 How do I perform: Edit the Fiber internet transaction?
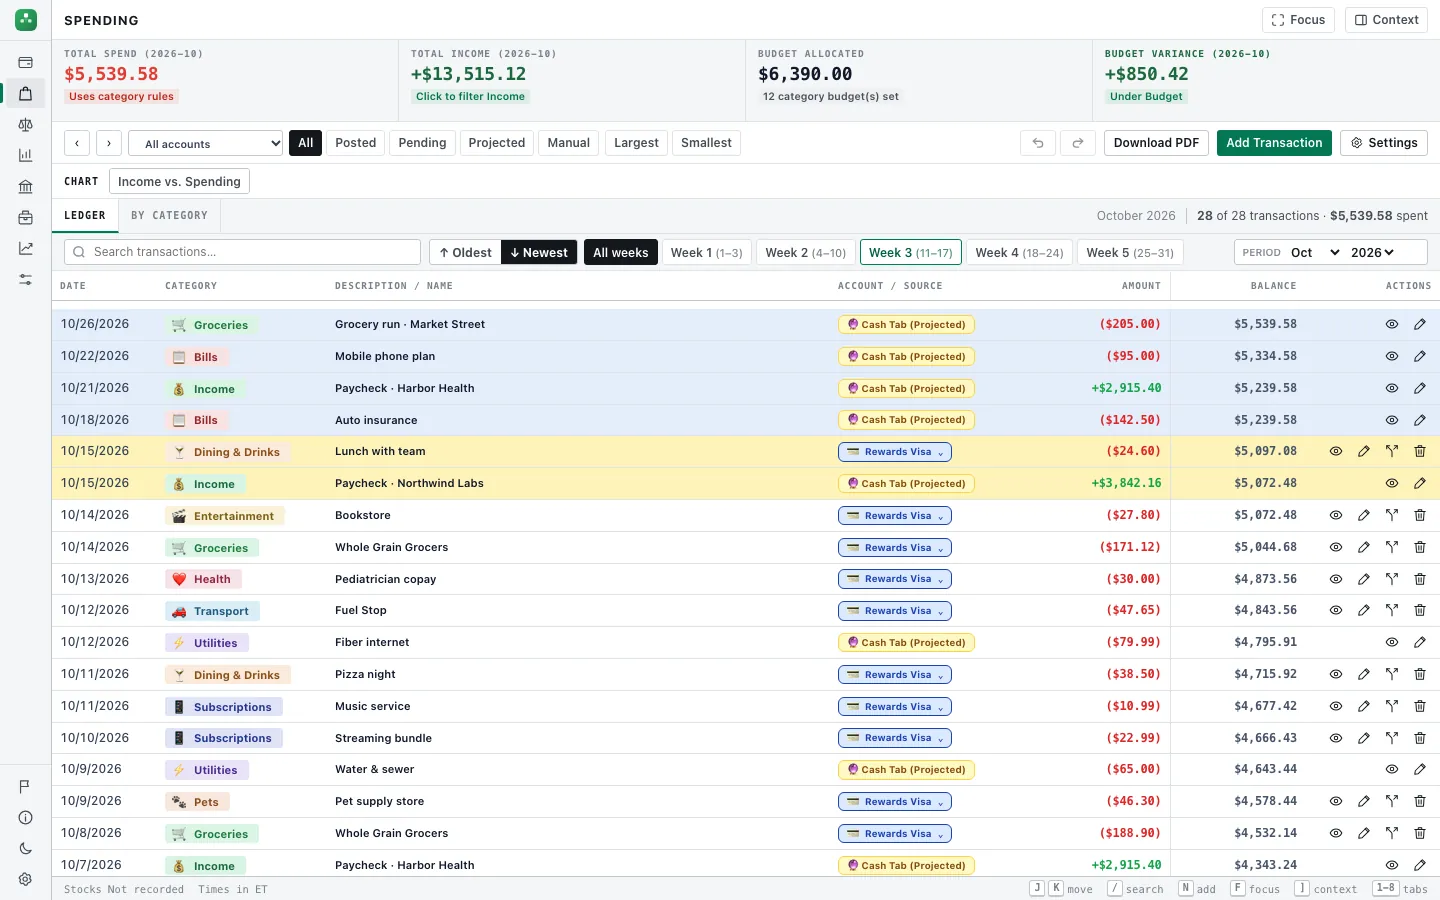(1420, 643)
